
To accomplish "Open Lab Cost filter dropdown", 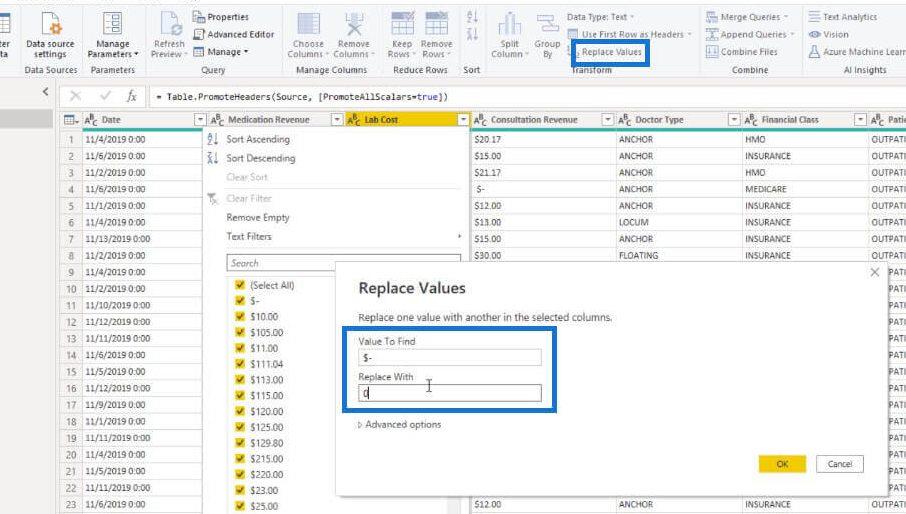I will (463, 120).
